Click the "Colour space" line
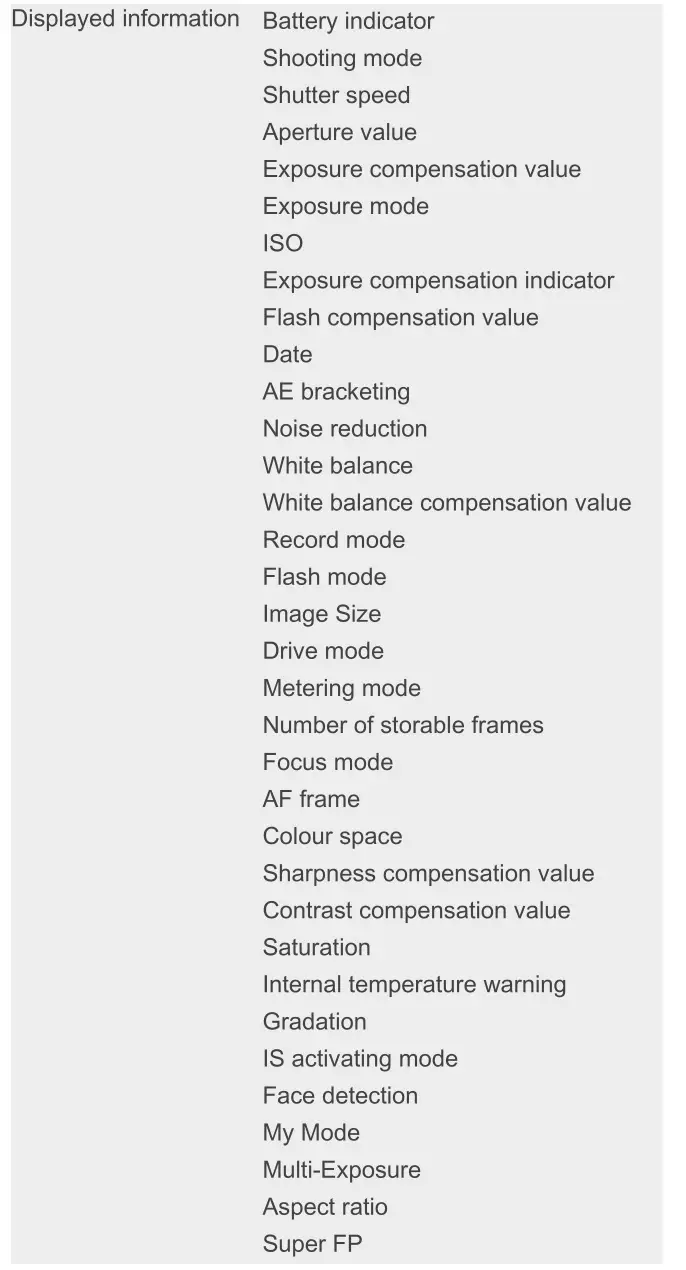The height and width of the screenshot is (1270, 686). pyautogui.click(x=332, y=835)
